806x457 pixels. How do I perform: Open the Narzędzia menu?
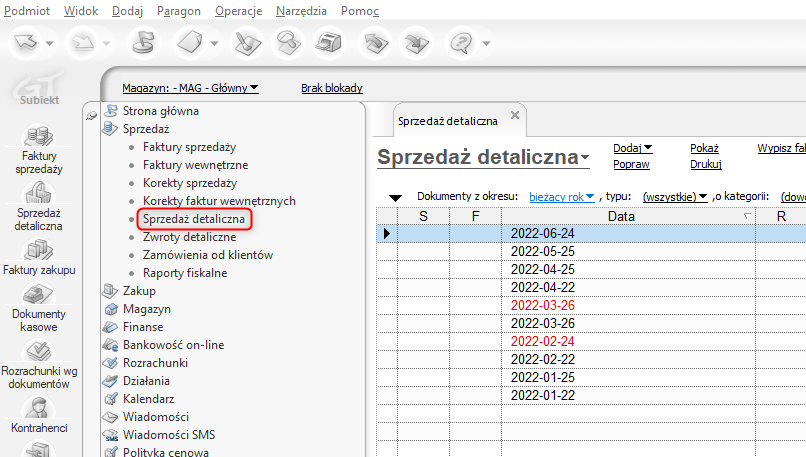click(x=301, y=11)
